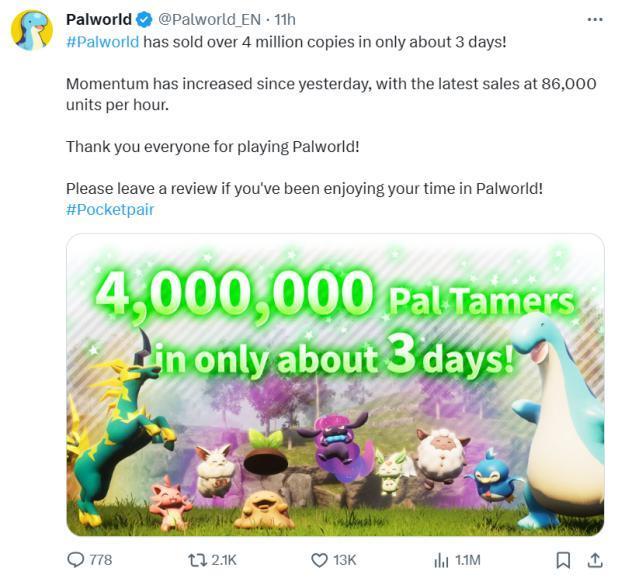Viewport: 618px width, 579px height.
Task: Click the 2.1K reposts count
Action: tap(224, 560)
